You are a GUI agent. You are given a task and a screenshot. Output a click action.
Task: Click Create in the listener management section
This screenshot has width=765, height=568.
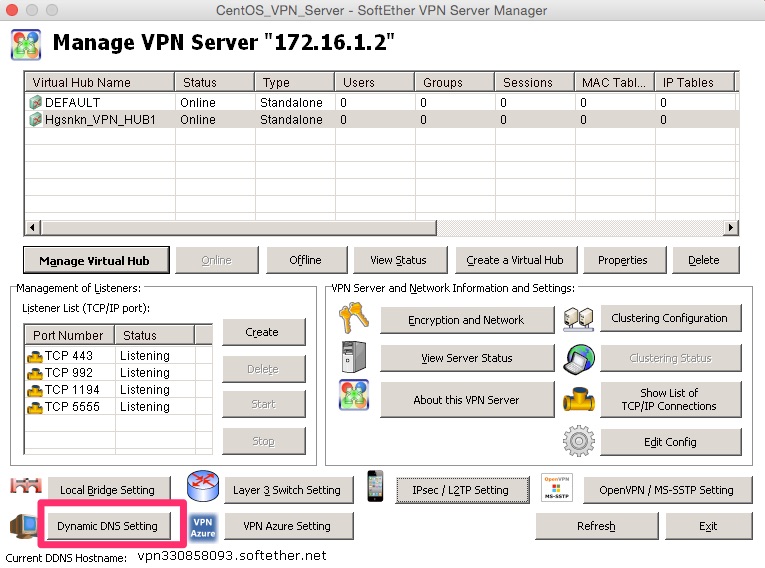[263, 332]
